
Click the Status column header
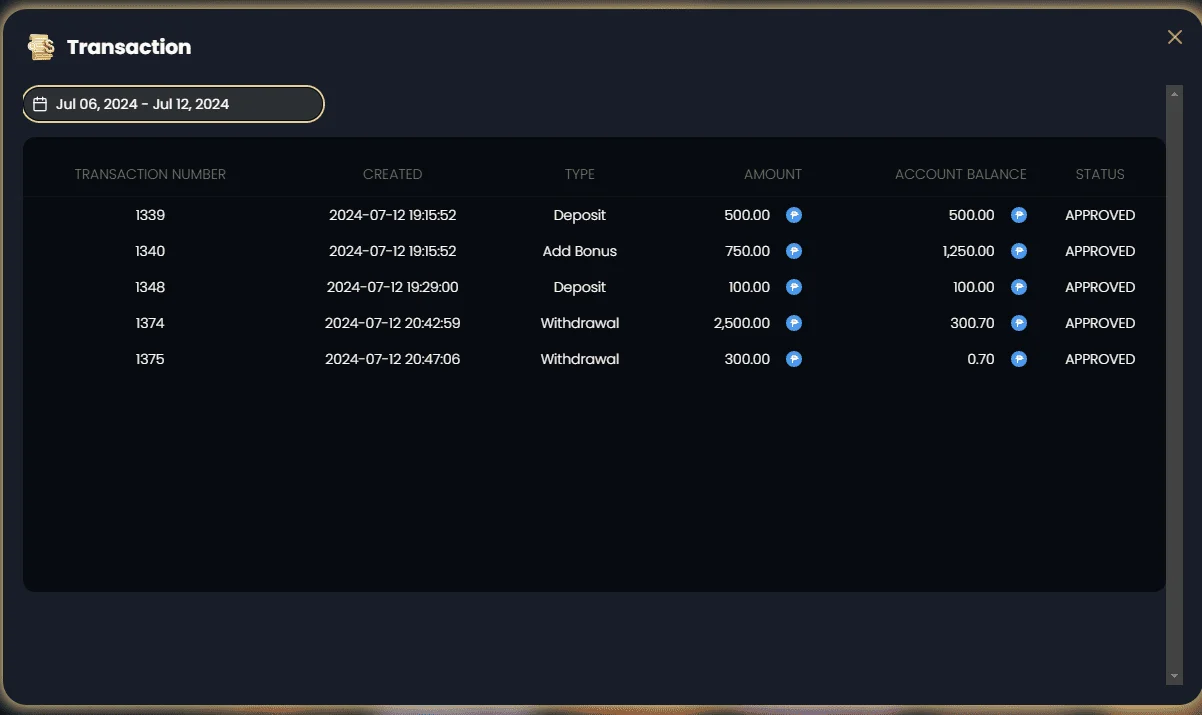pyautogui.click(x=1100, y=174)
